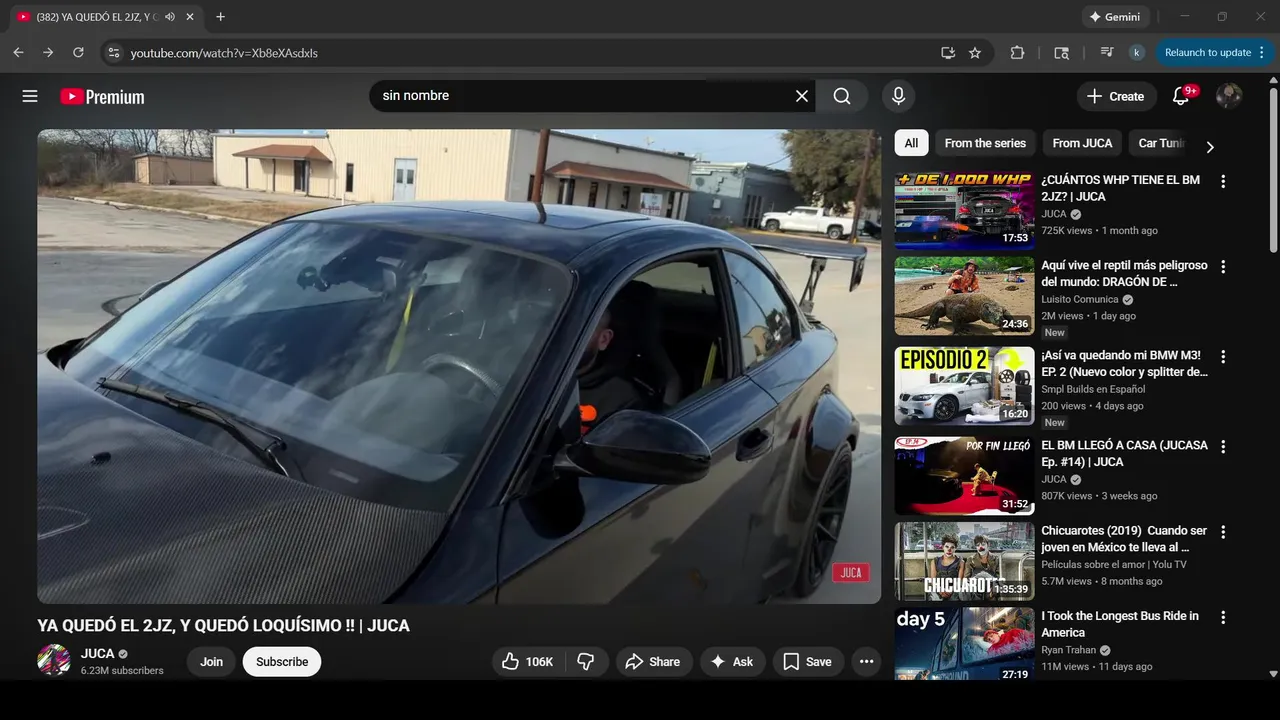Open the Ask AI button
The height and width of the screenshot is (720, 1280).
732,661
